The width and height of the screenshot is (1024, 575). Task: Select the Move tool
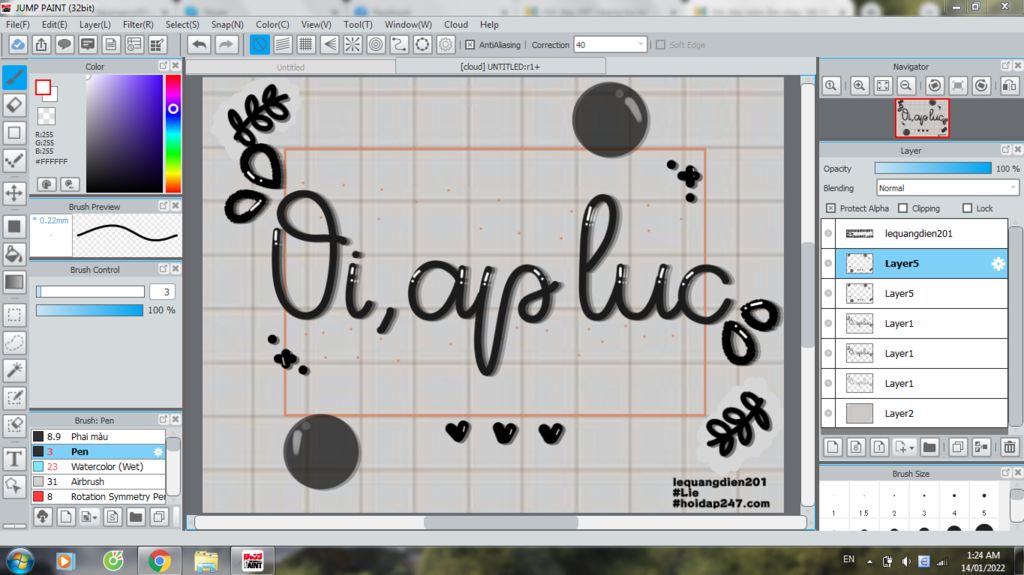(x=15, y=193)
